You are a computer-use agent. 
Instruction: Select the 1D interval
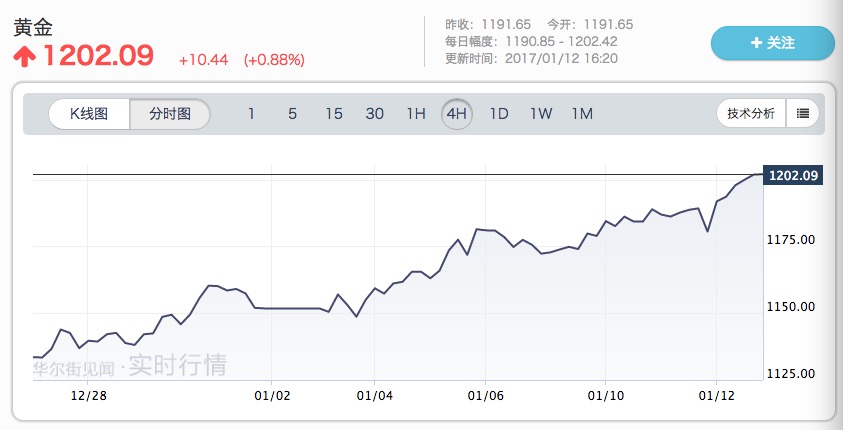(499, 114)
